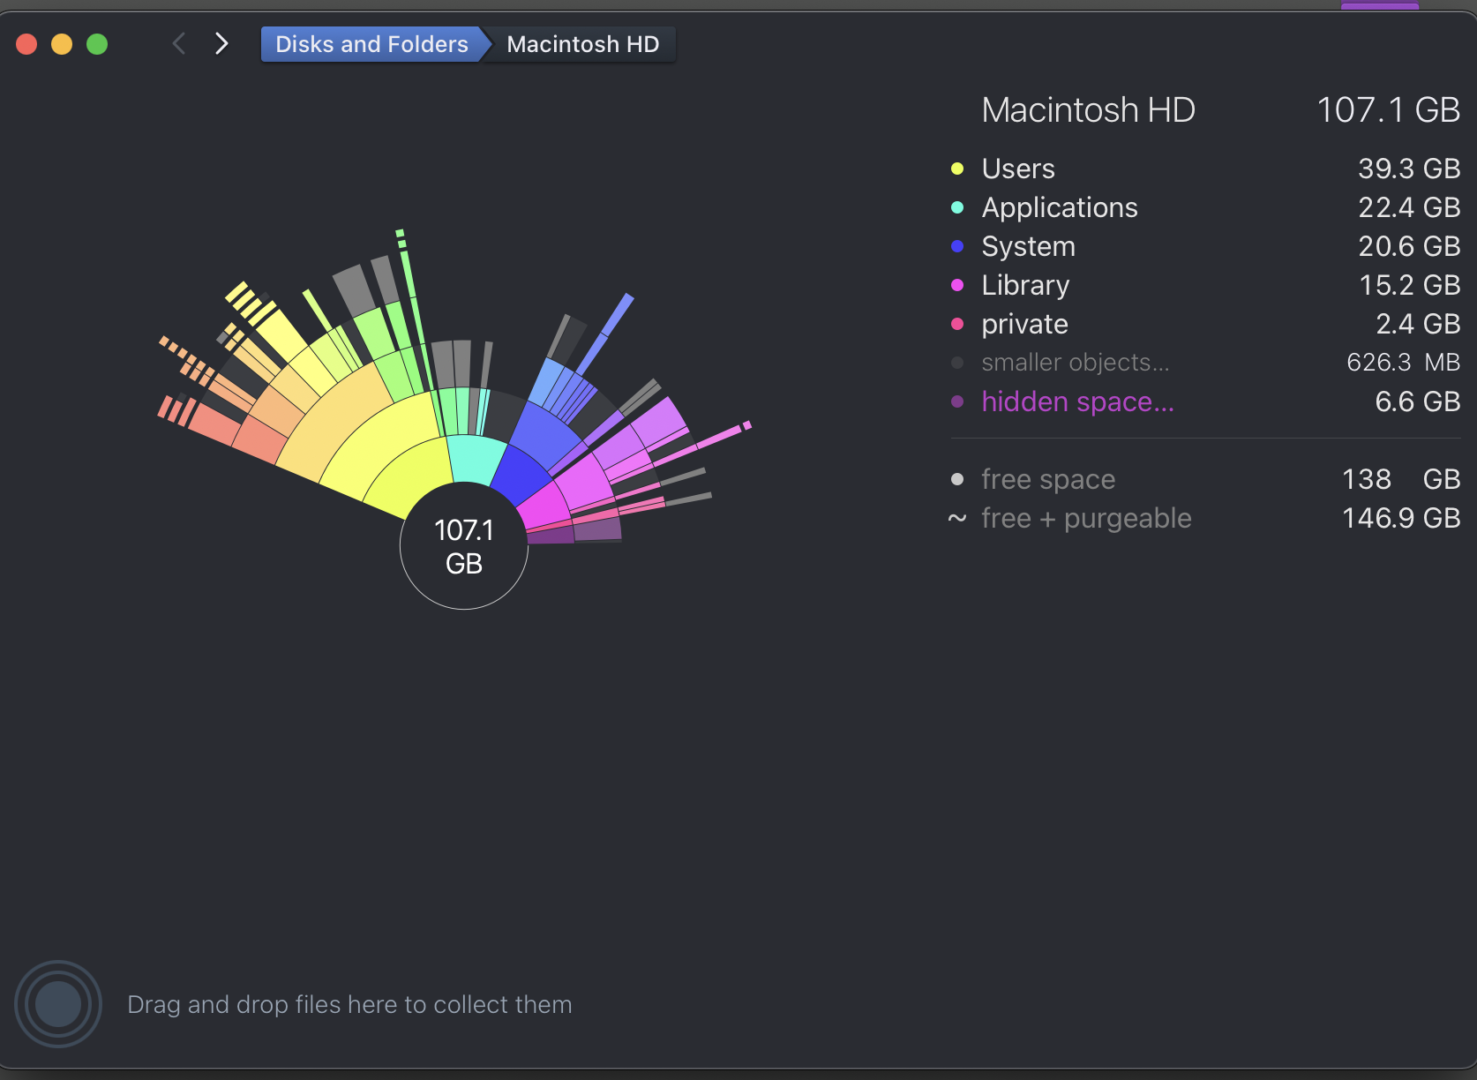Zoom the window with green button
The width and height of the screenshot is (1477, 1080).
pos(97,44)
